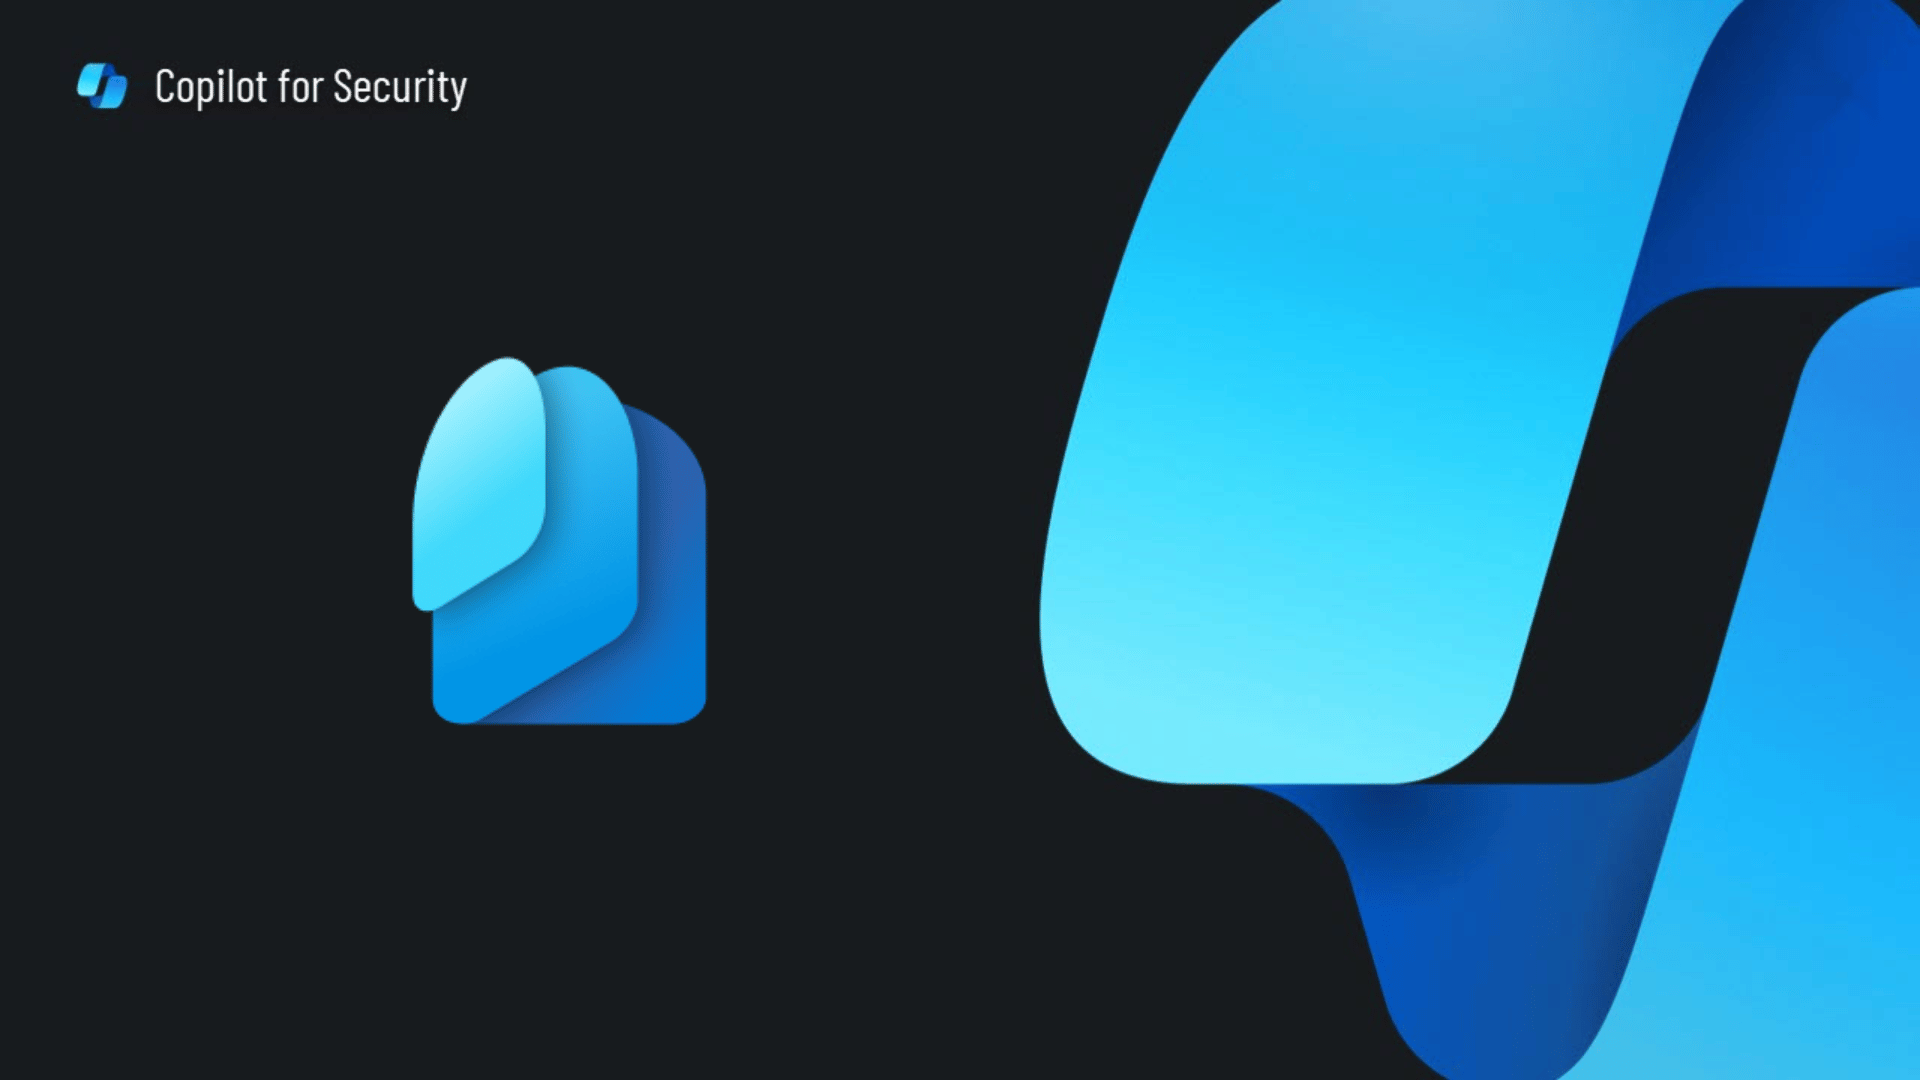Click the small shield-shaped Copilot icon

102,86
